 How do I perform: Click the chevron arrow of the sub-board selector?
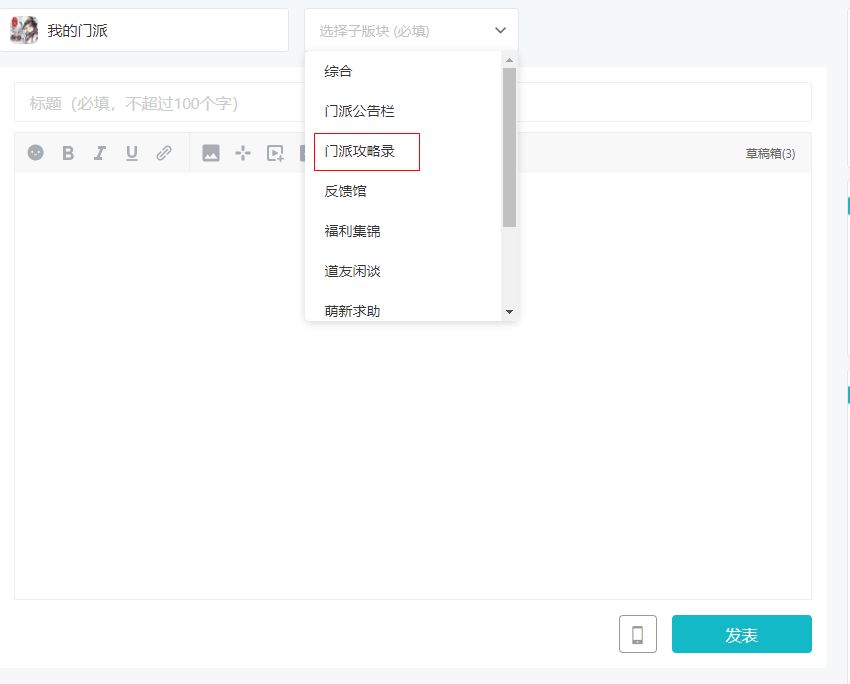pos(500,30)
